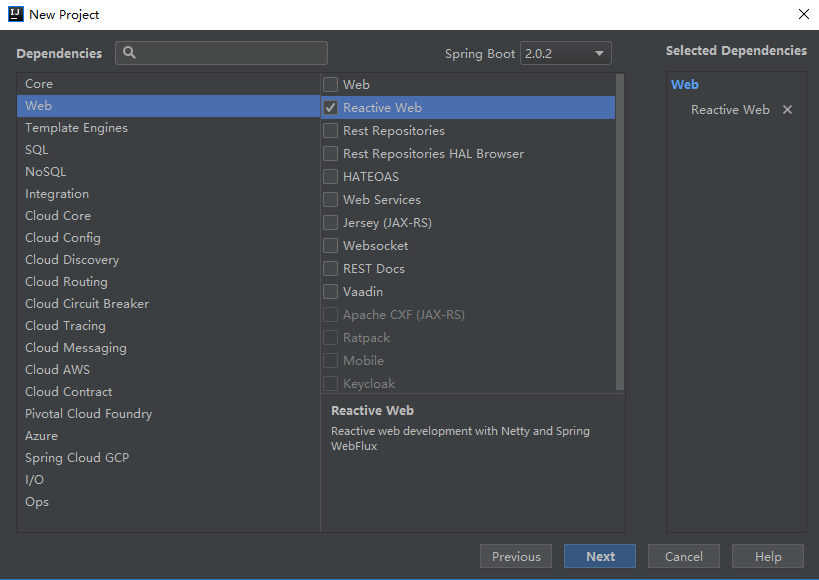The image size is (819, 580).
Task: Click the search magnifier icon
Action: coord(129,52)
